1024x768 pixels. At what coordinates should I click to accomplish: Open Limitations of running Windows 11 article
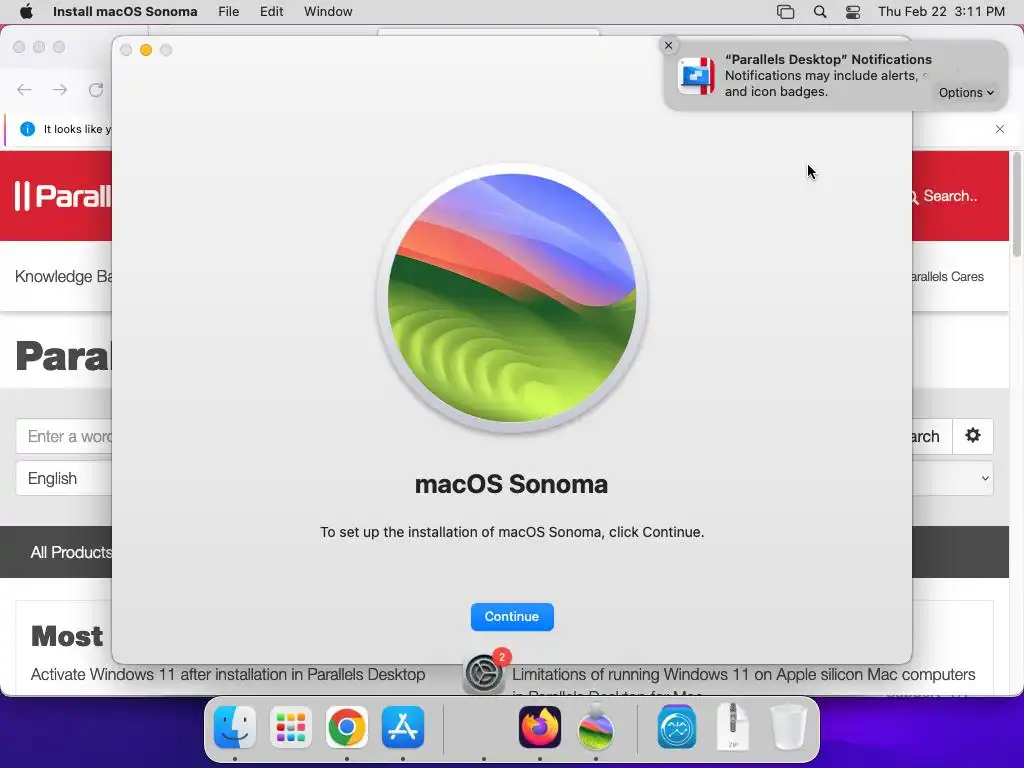[744, 674]
